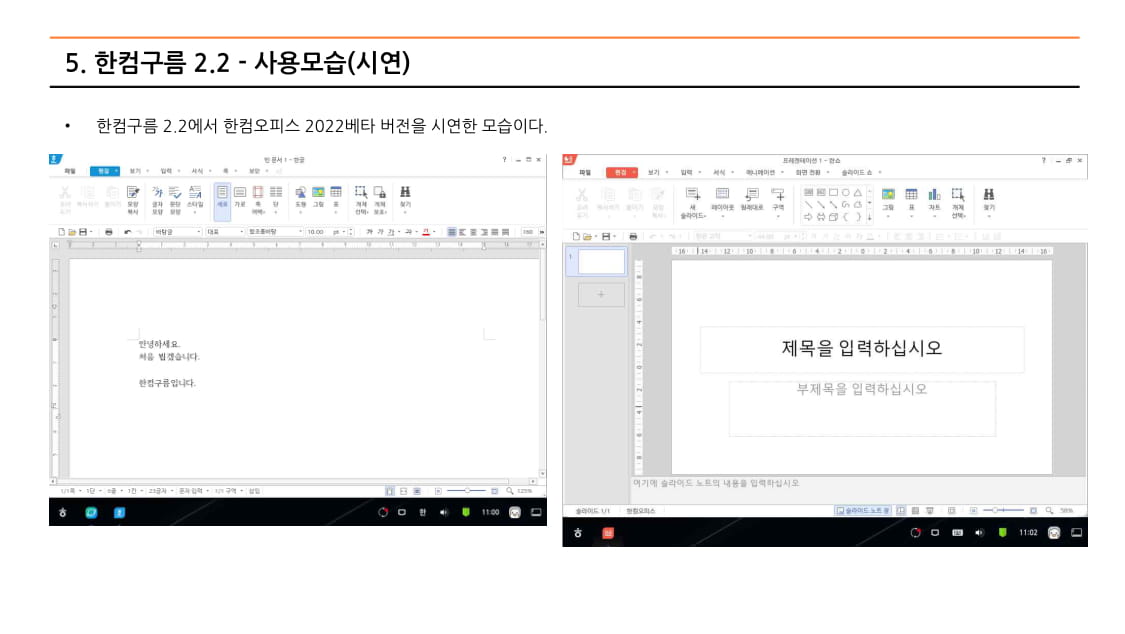Open start menu in left taskbar
1125x634 pixels.
click(x=62, y=512)
